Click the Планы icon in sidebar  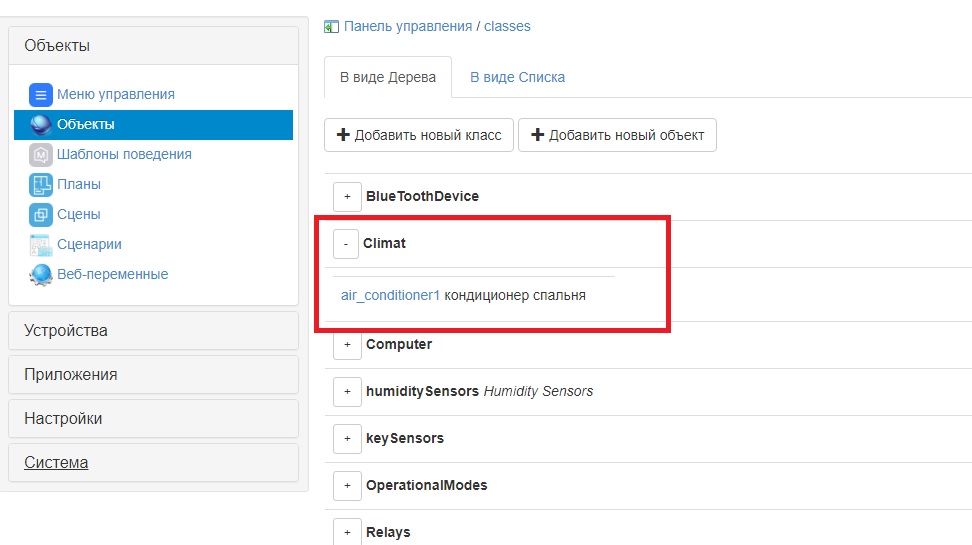click(40, 185)
